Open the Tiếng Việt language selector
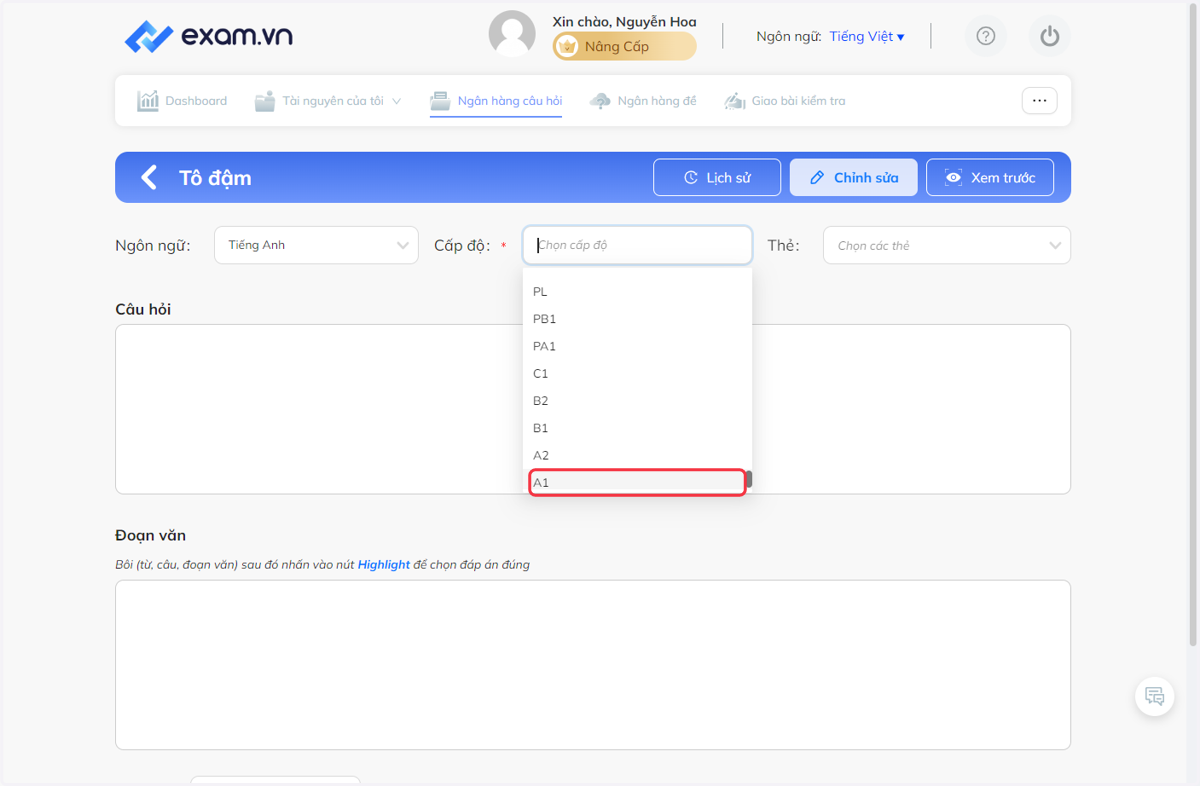 (x=866, y=36)
